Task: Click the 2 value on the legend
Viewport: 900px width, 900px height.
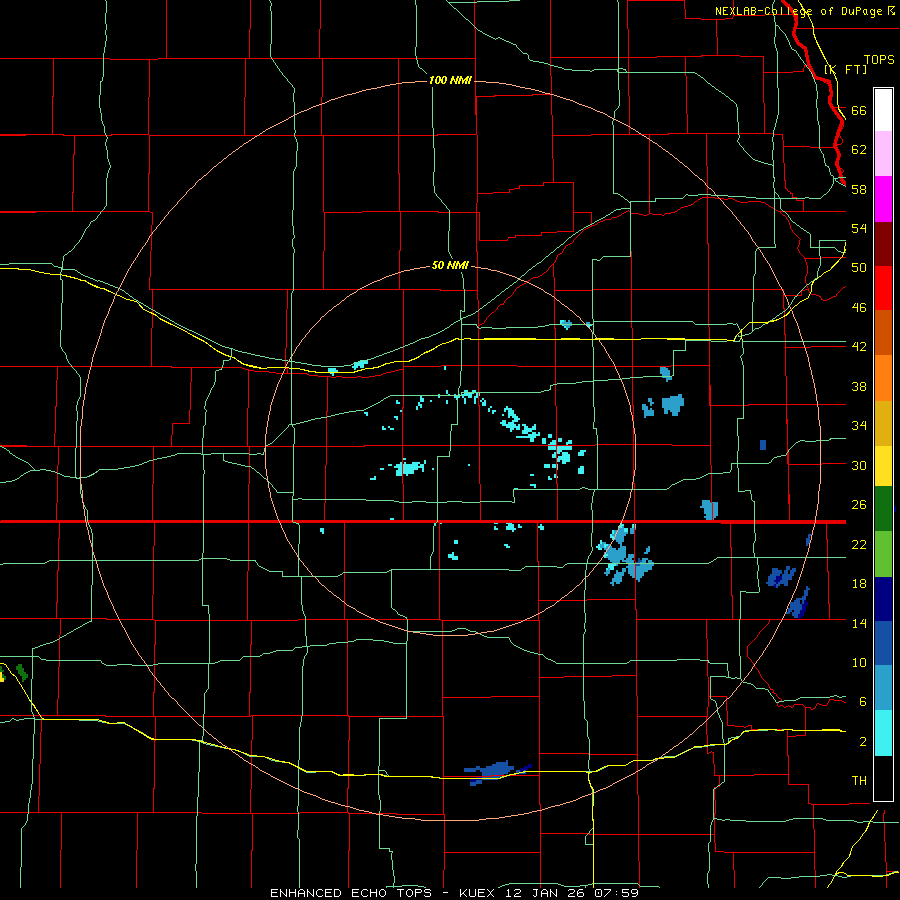Action: pyautogui.click(x=862, y=741)
